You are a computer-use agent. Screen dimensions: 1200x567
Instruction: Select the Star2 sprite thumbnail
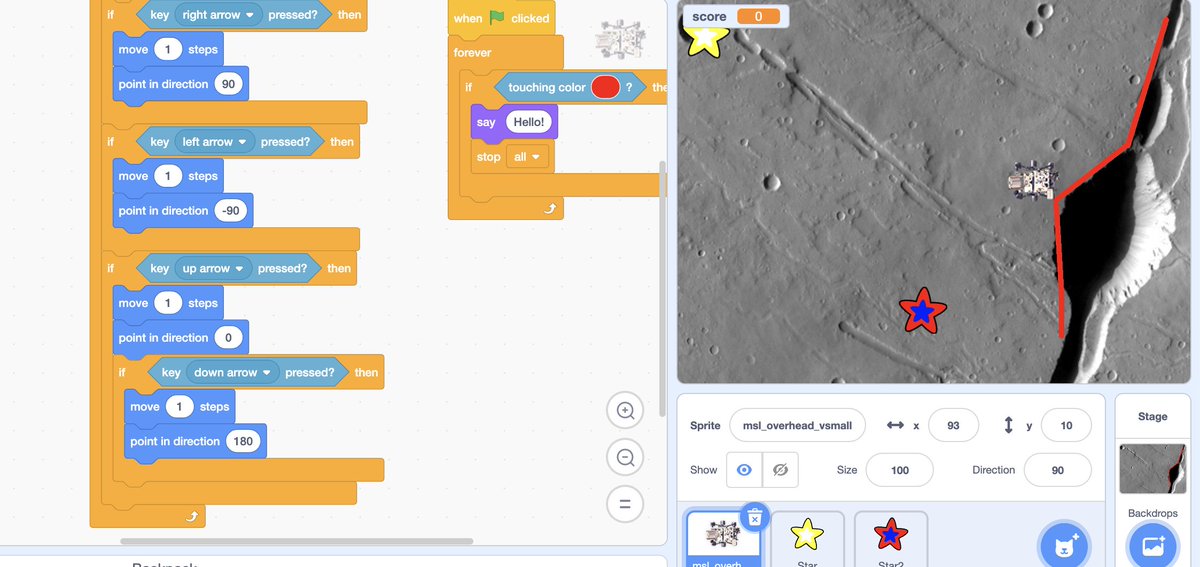point(891,539)
